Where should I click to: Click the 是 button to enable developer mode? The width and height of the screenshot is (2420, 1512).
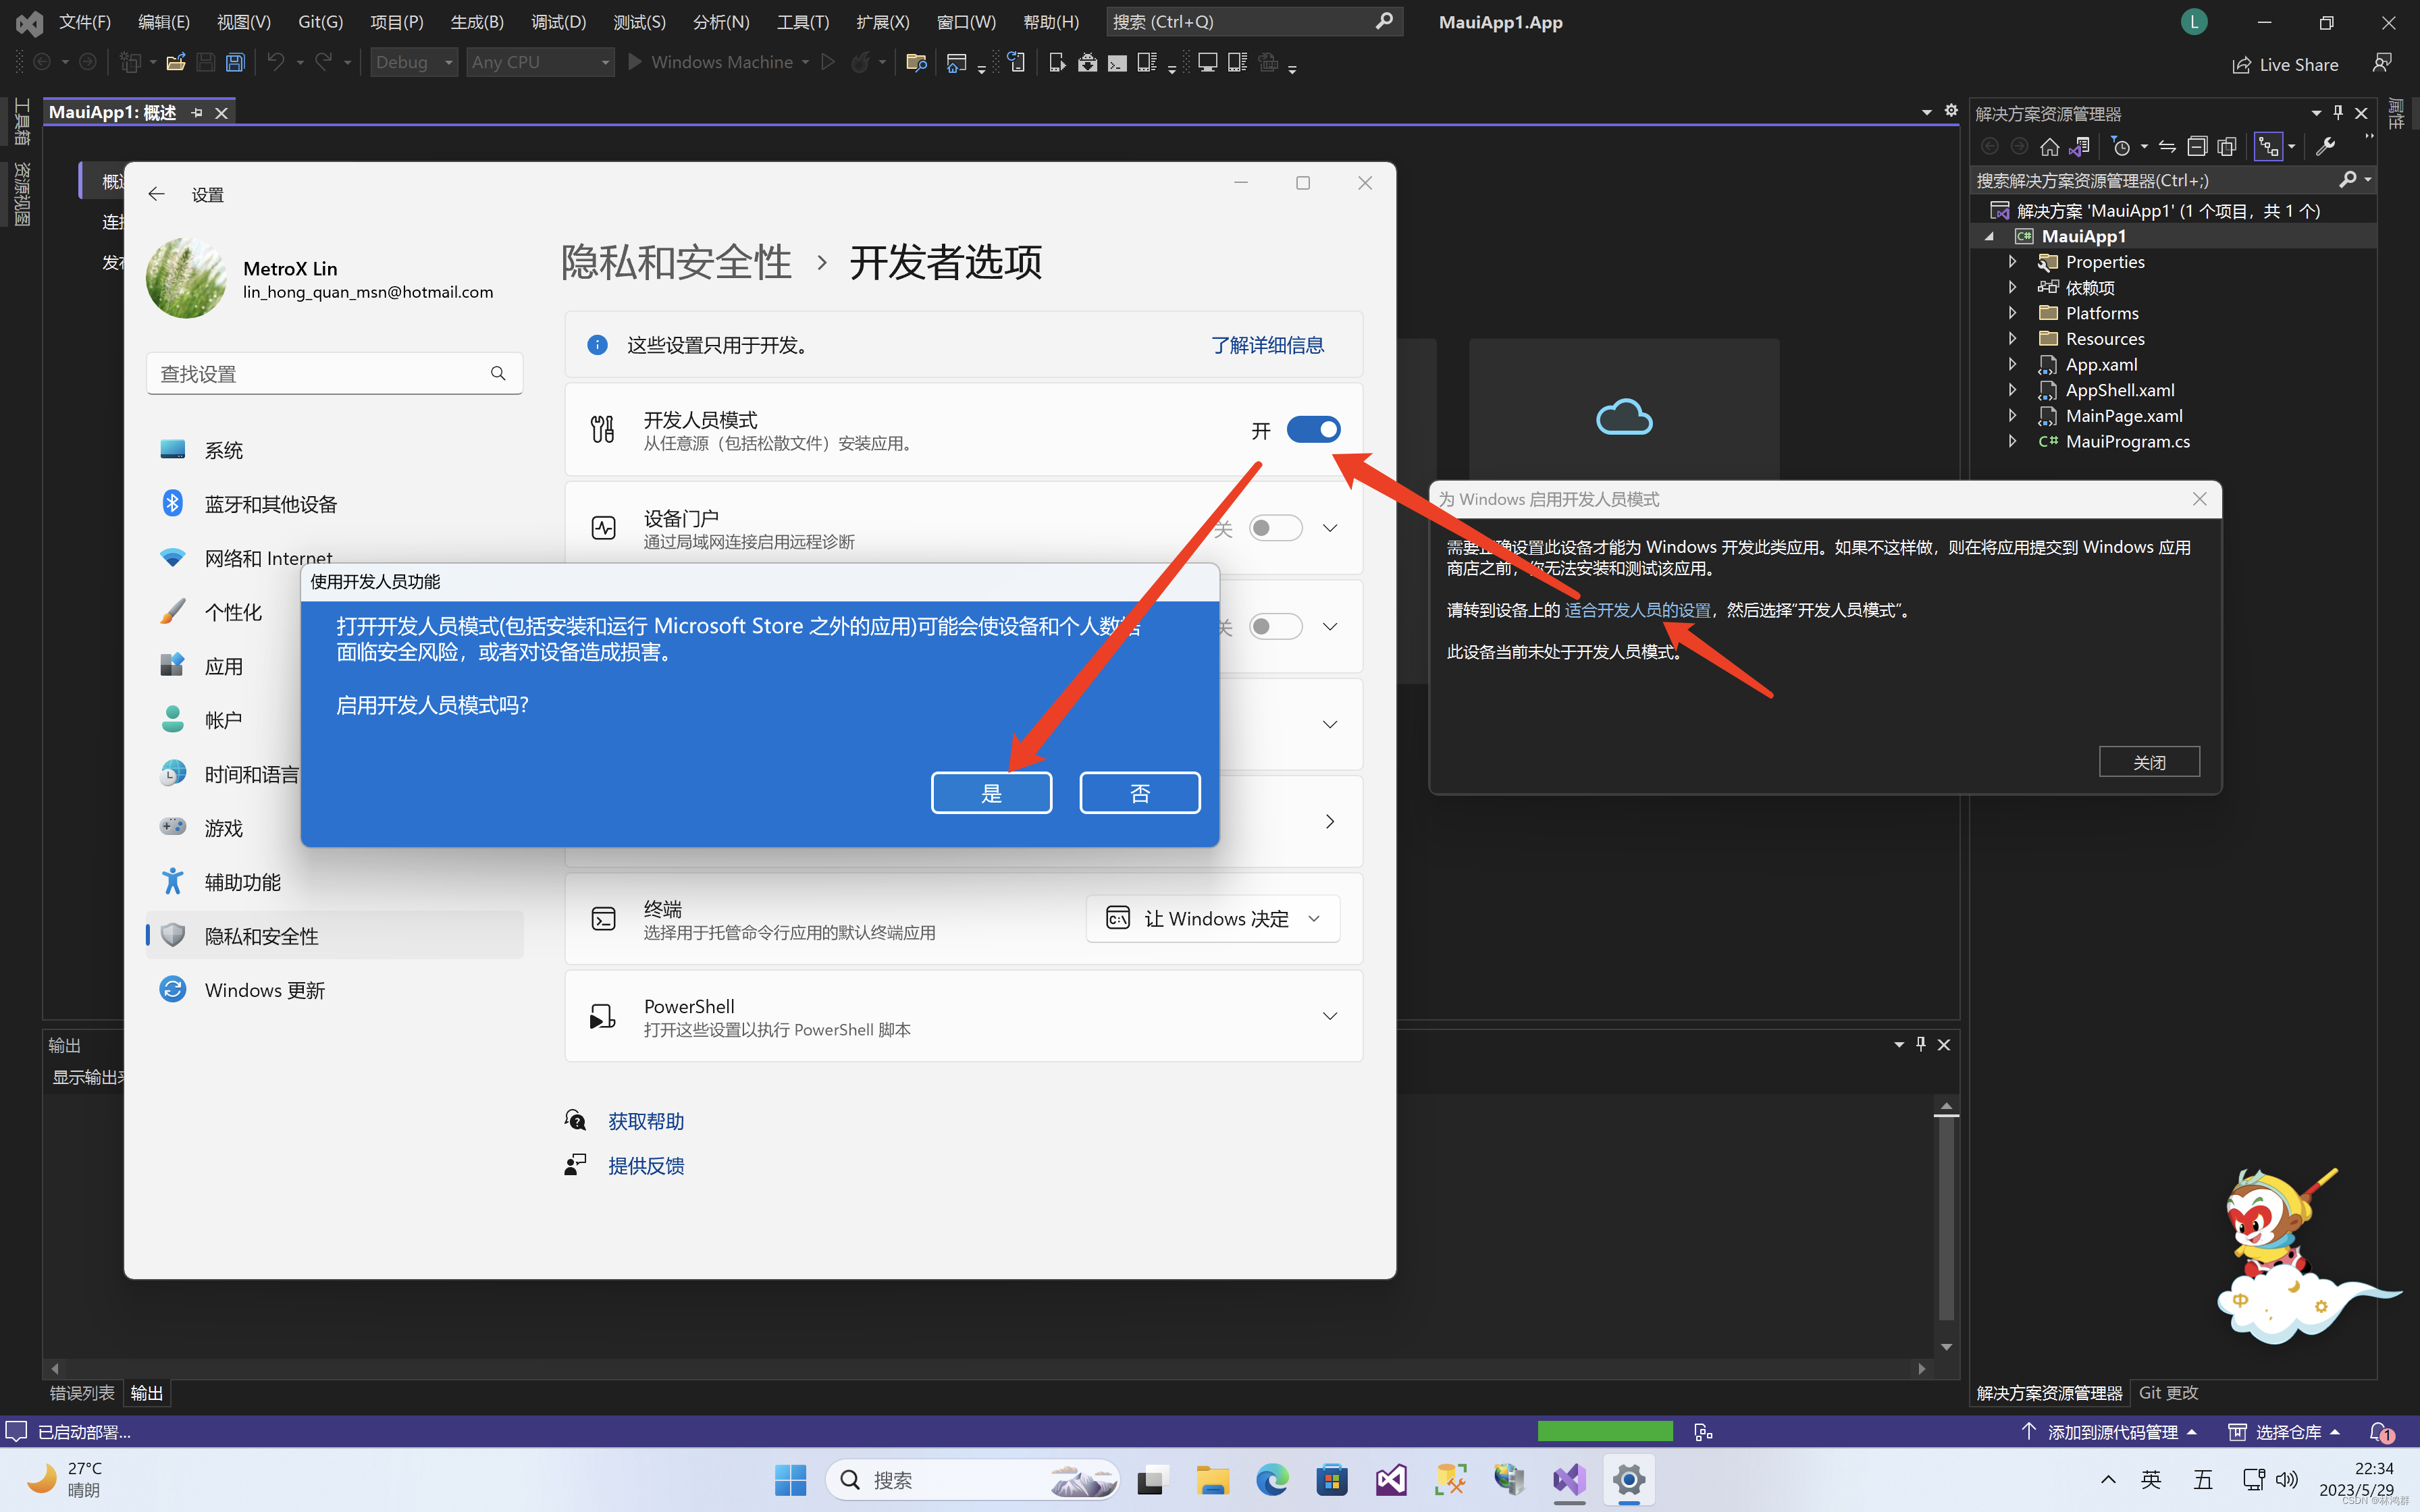pyautogui.click(x=991, y=792)
